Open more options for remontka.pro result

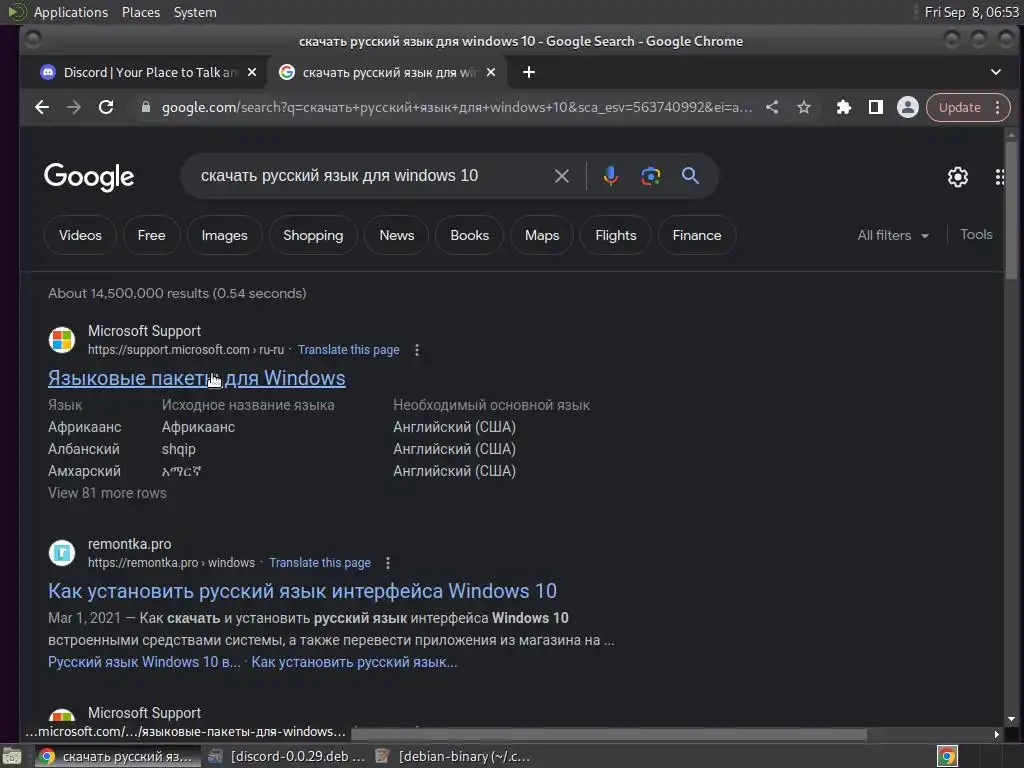(388, 563)
